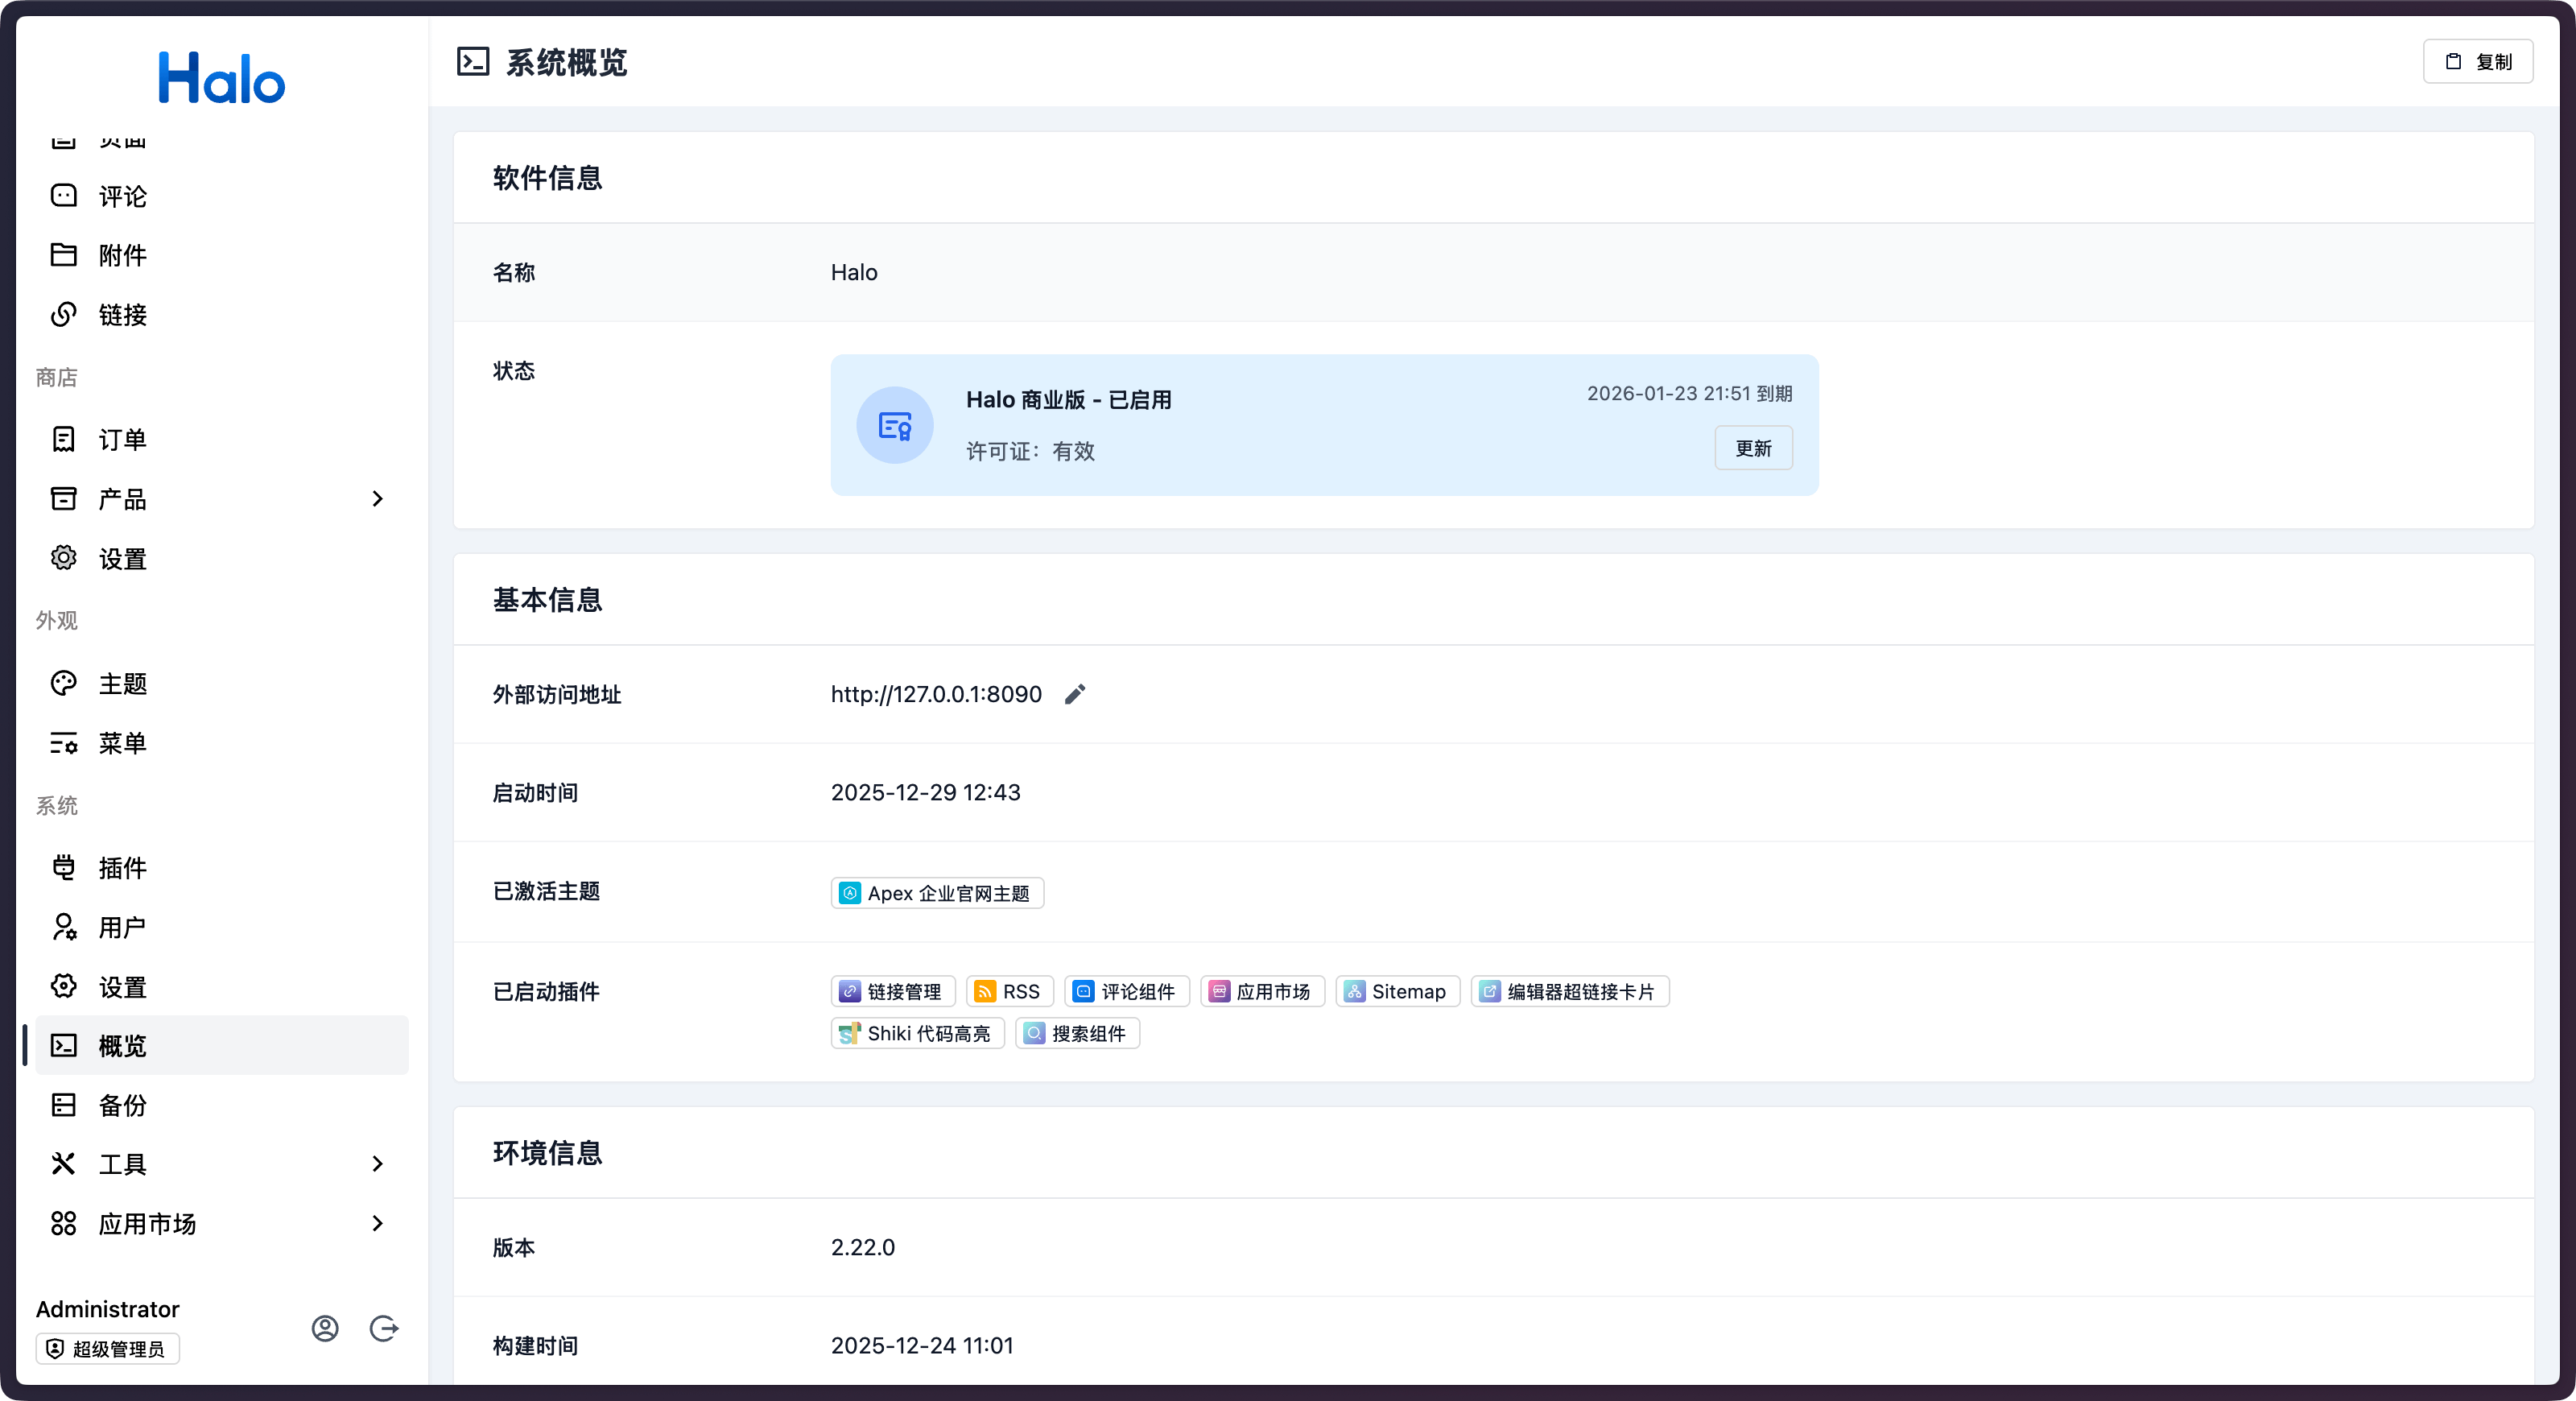Open the 搜索组件 plugin tag
This screenshot has width=2576, height=1401.
(1077, 1033)
